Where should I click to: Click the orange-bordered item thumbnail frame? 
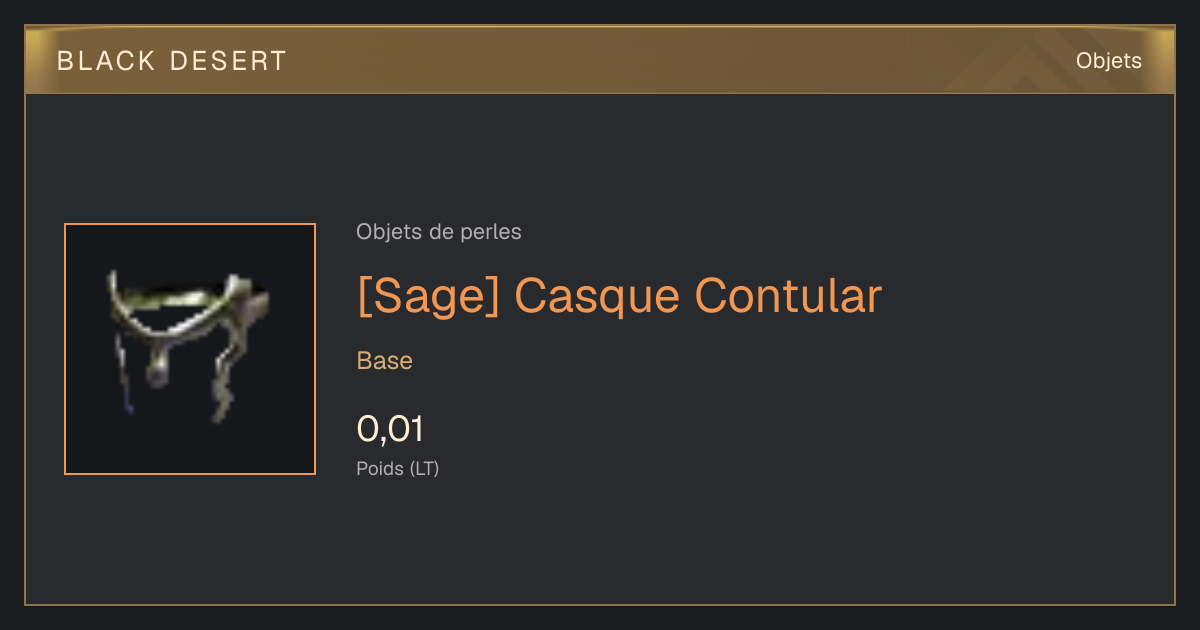[190, 349]
